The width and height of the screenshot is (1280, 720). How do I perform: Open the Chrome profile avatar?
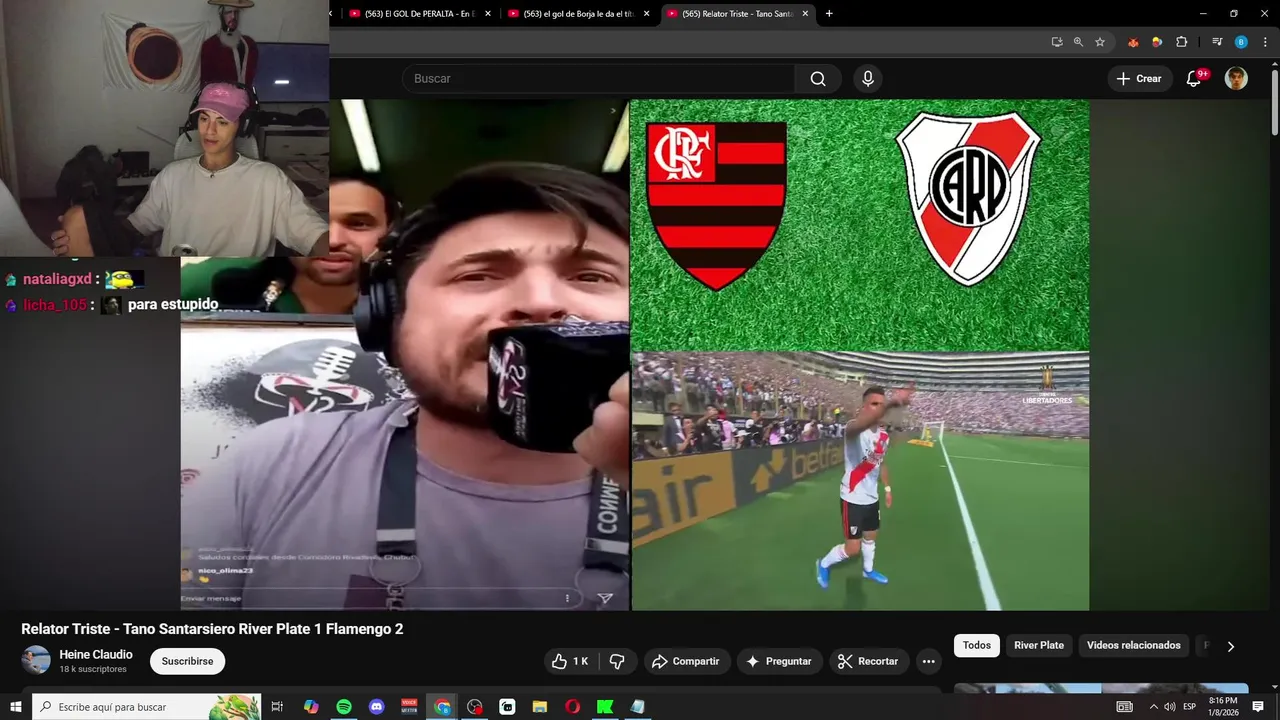1241,42
